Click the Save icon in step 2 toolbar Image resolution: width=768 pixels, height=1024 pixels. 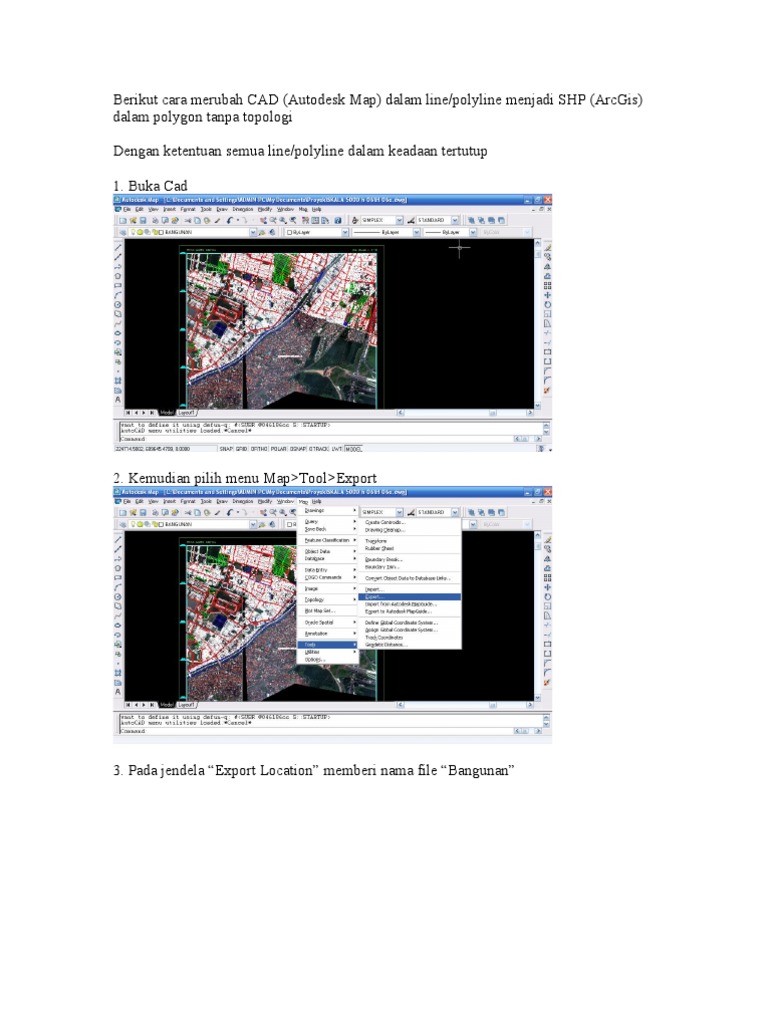click(142, 513)
